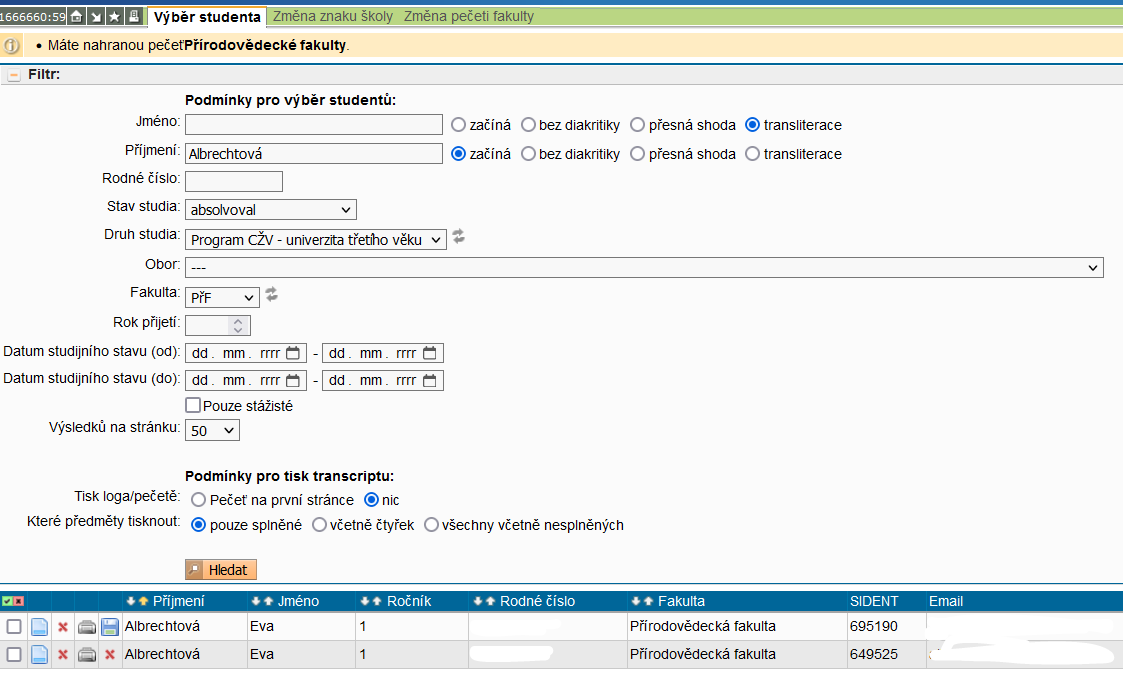Image resolution: width=1123 pixels, height=674 pixels.
Task: Open the home icon in the top bar
Action: pyautogui.click(x=77, y=16)
